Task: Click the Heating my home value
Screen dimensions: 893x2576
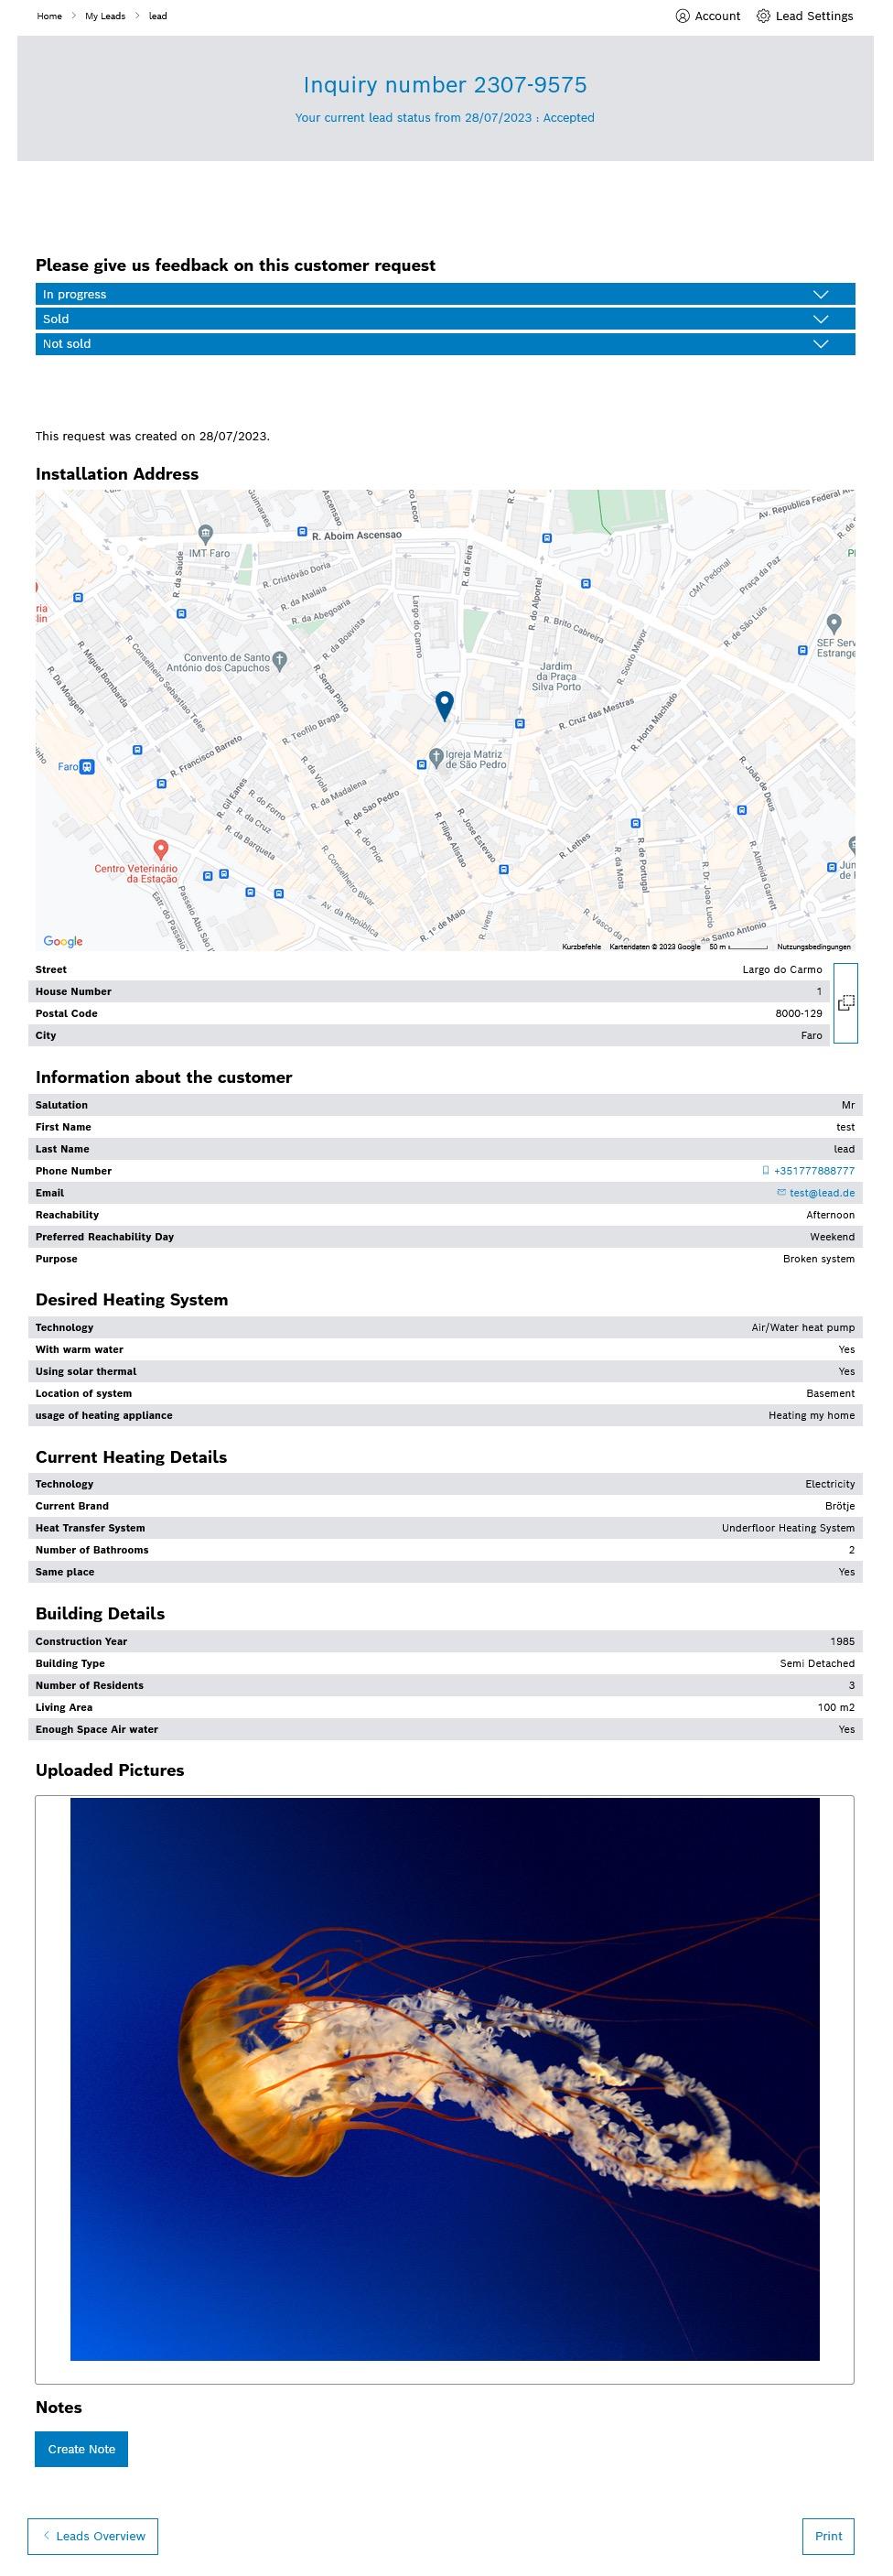Action: [811, 1415]
